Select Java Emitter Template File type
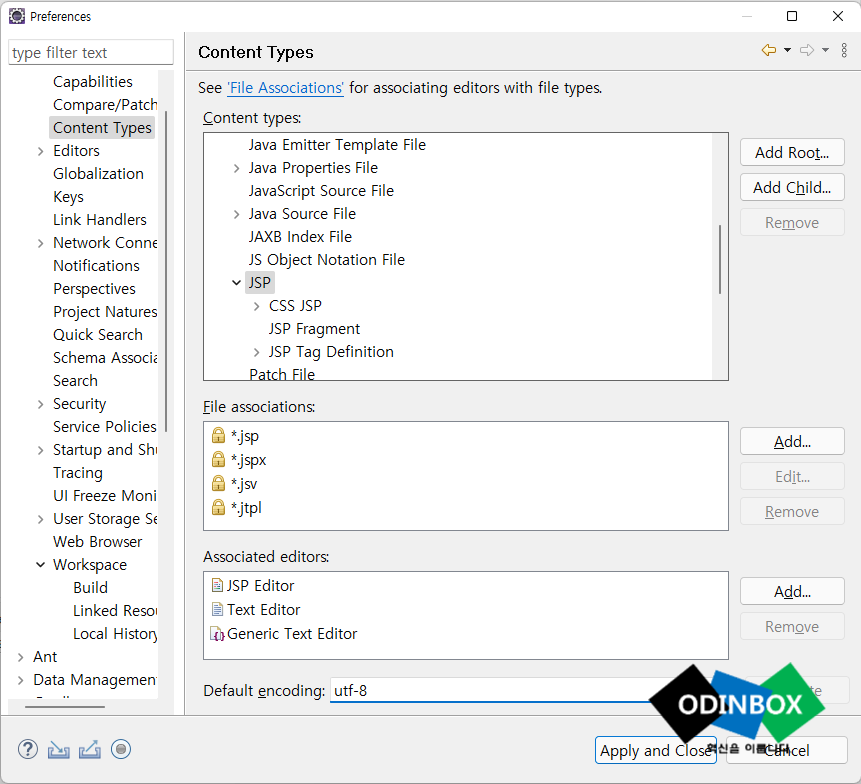 pos(337,145)
